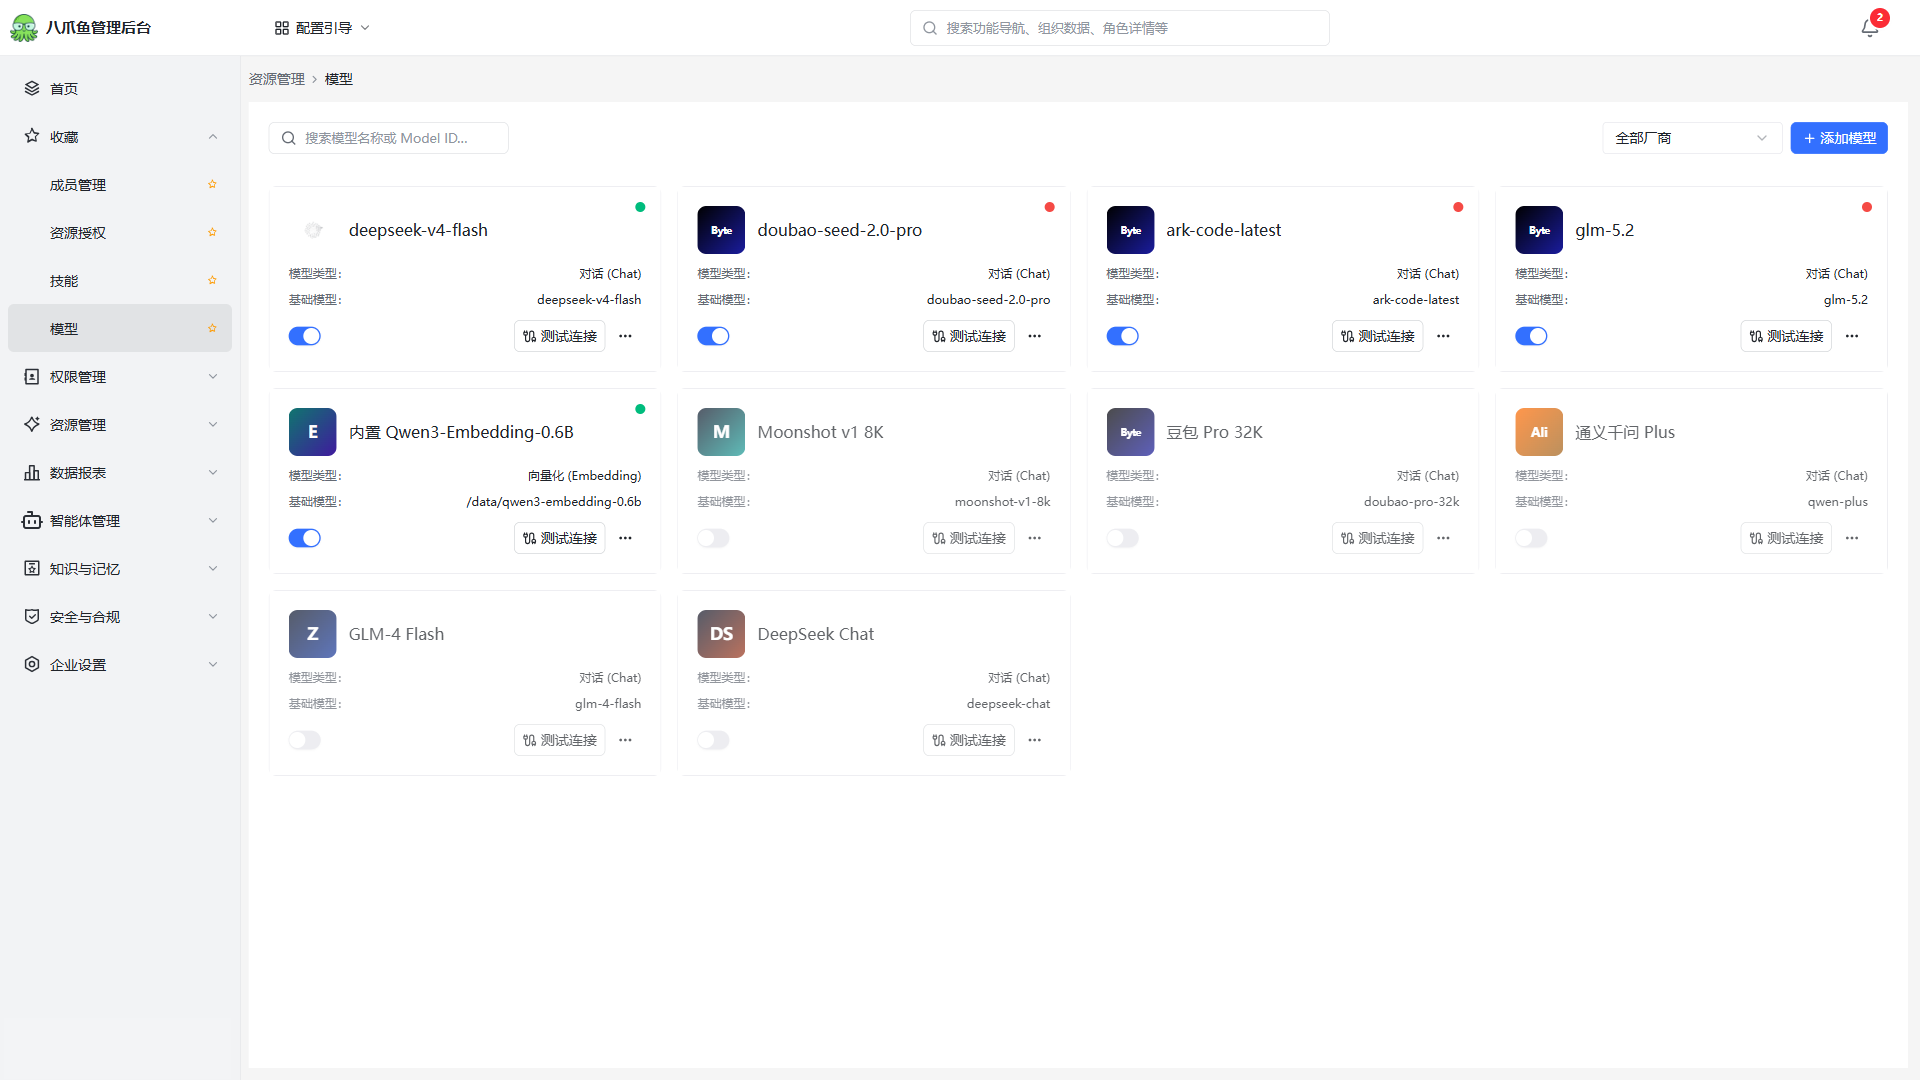The width and height of the screenshot is (1920, 1080).
Task: Open 资源授权 in the favorites
Action: (x=120, y=232)
